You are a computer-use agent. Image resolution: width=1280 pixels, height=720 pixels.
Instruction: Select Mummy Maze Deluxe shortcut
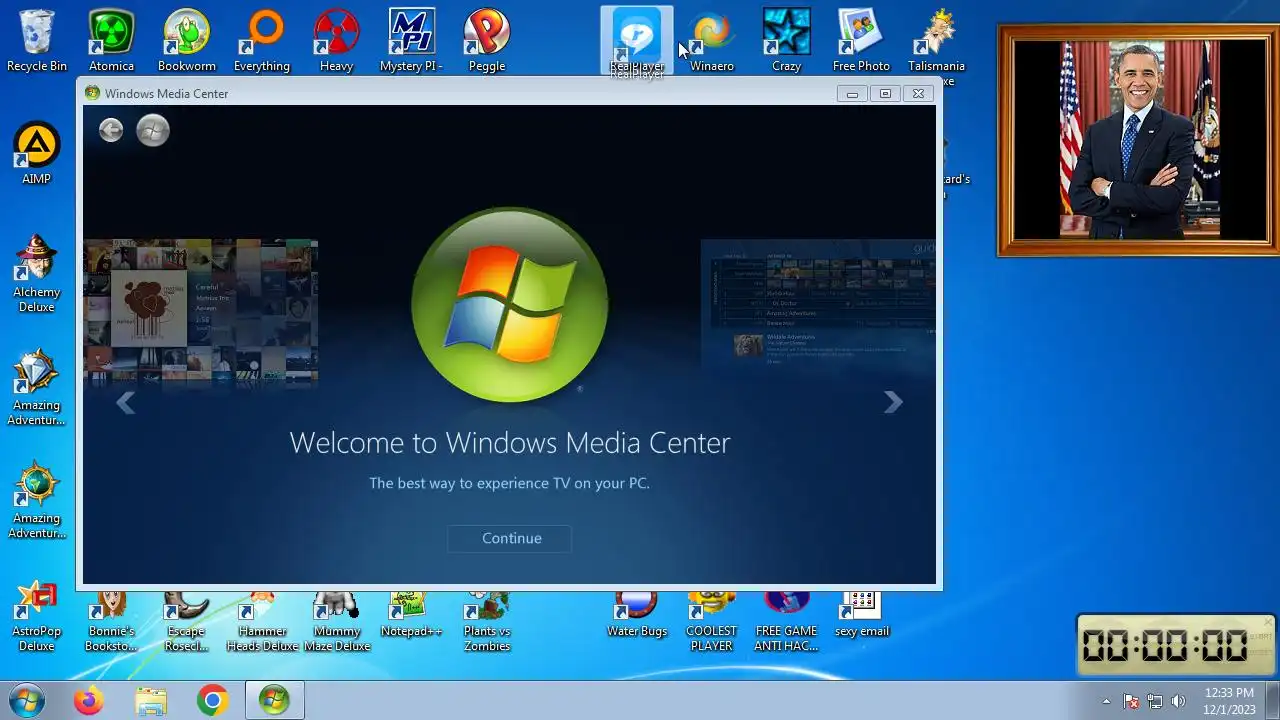(x=337, y=620)
